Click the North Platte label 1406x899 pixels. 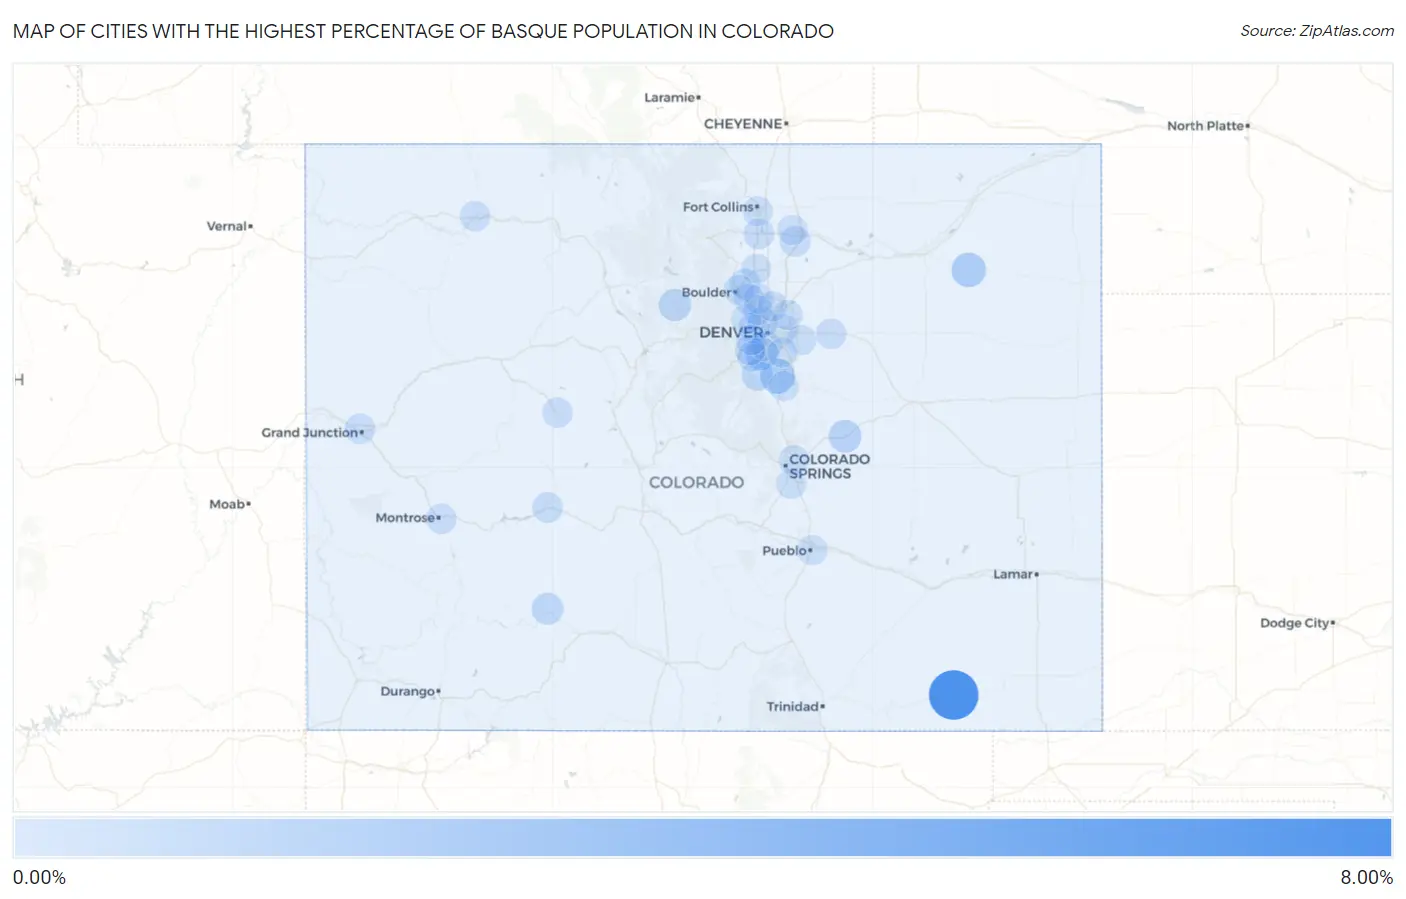[1205, 126]
